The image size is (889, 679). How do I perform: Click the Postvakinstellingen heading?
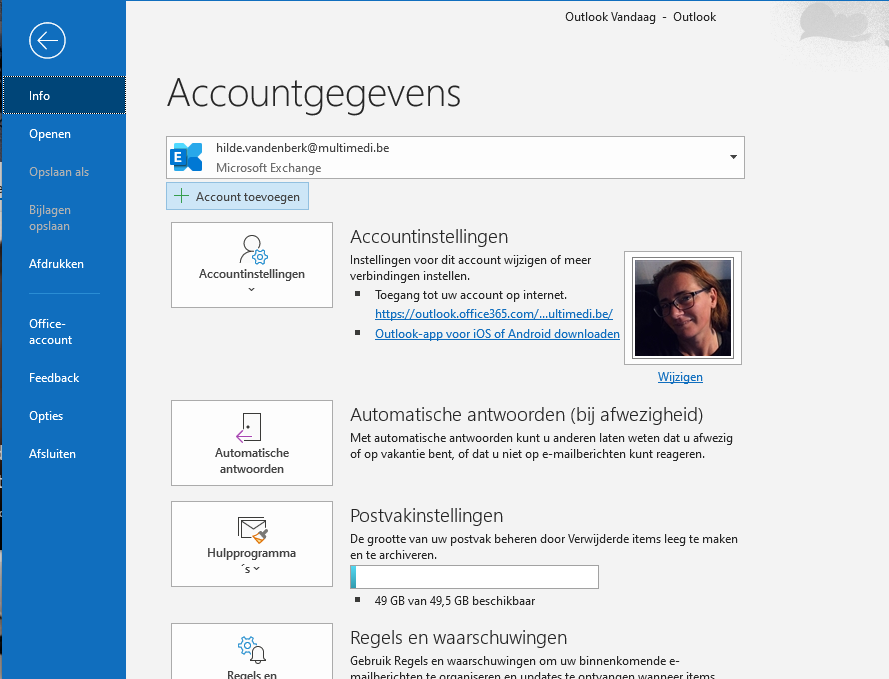pyautogui.click(x=426, y=515)
